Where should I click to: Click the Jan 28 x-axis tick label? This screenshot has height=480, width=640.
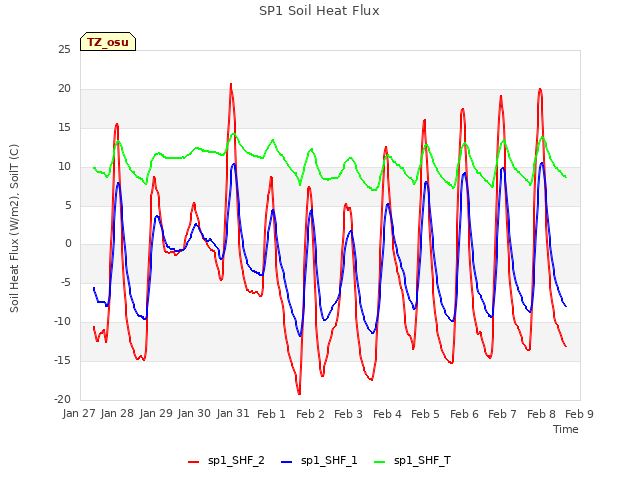(x=117, y=413)
